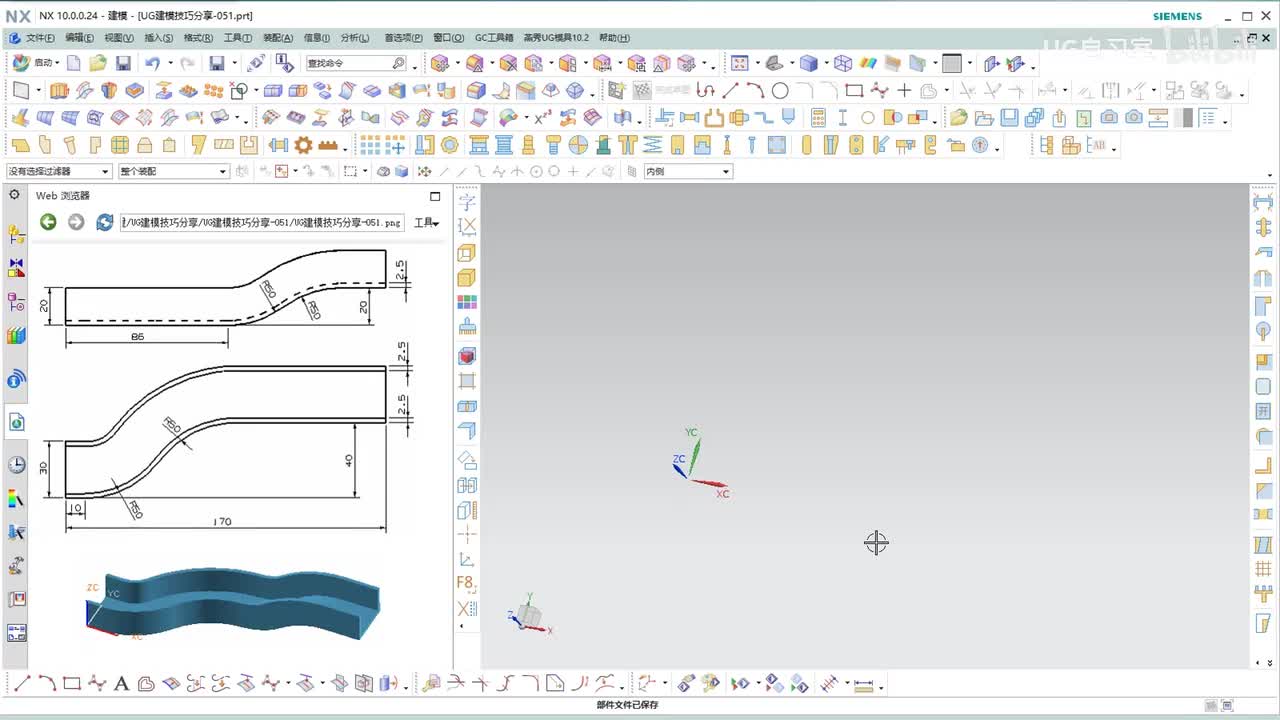The image size is (1280, 720).
Task: Maximize the Web browser panel
Action: click(435, 196)
